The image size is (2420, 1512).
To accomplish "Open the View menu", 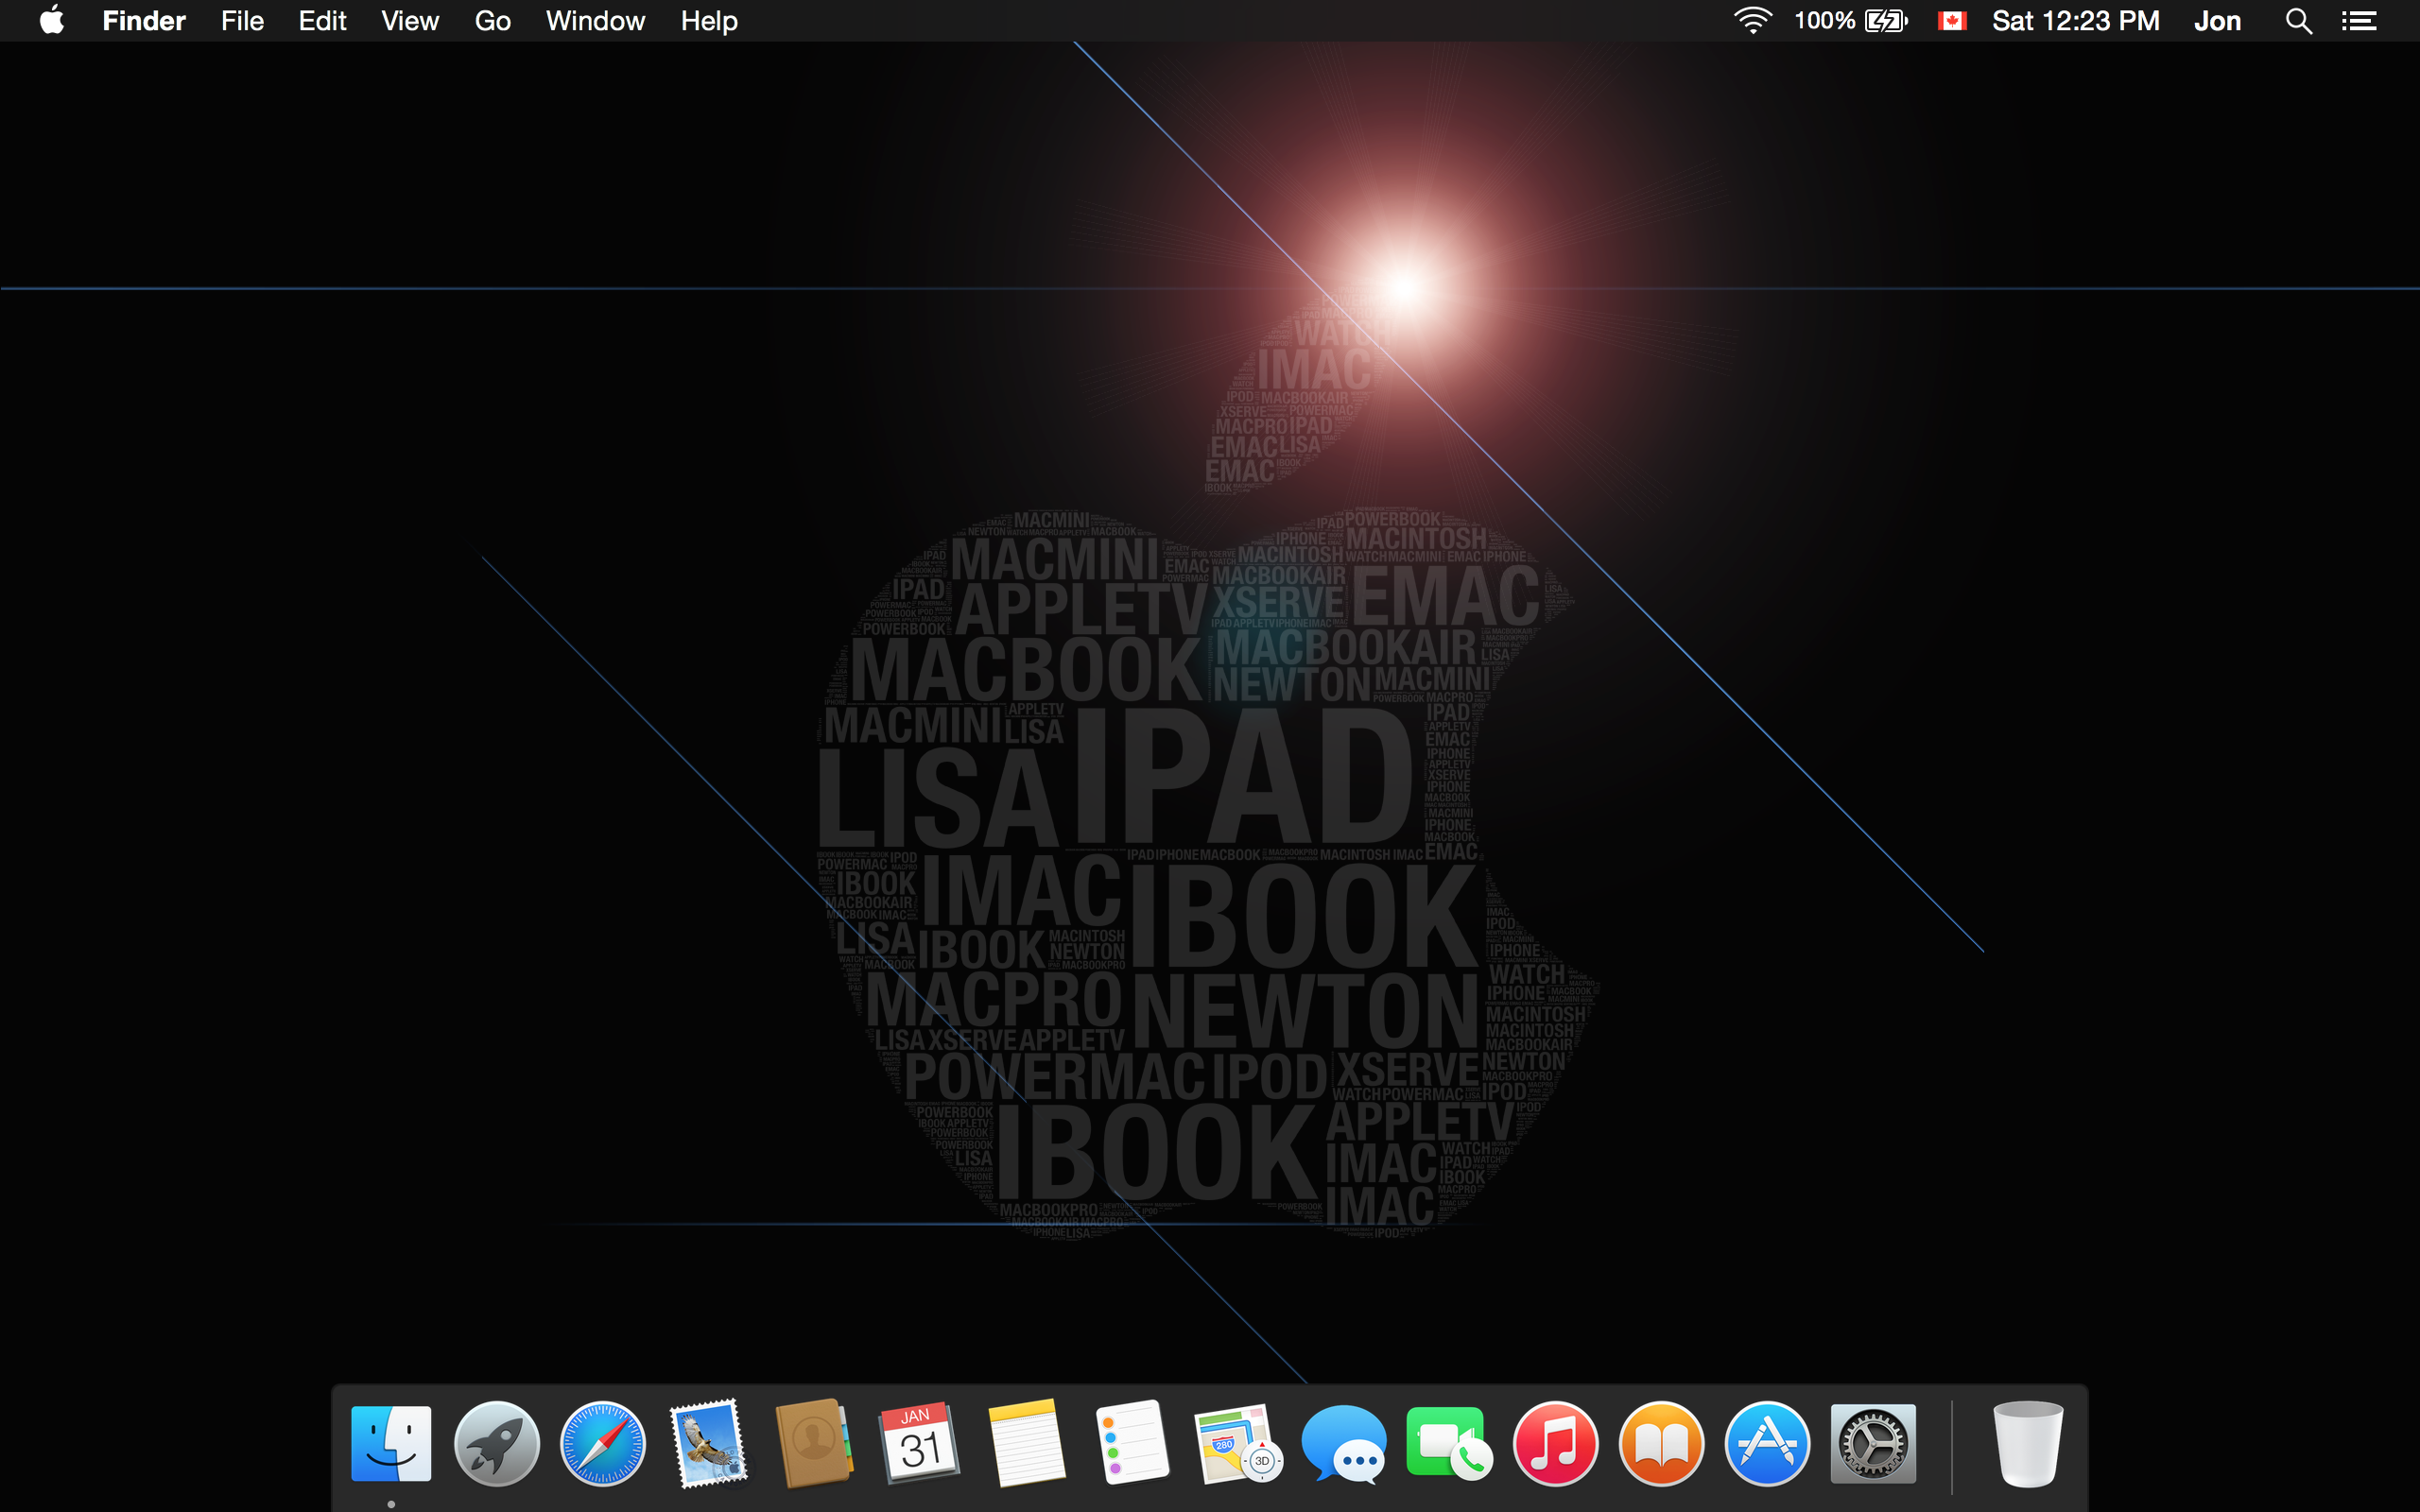I will coord(409,21).
